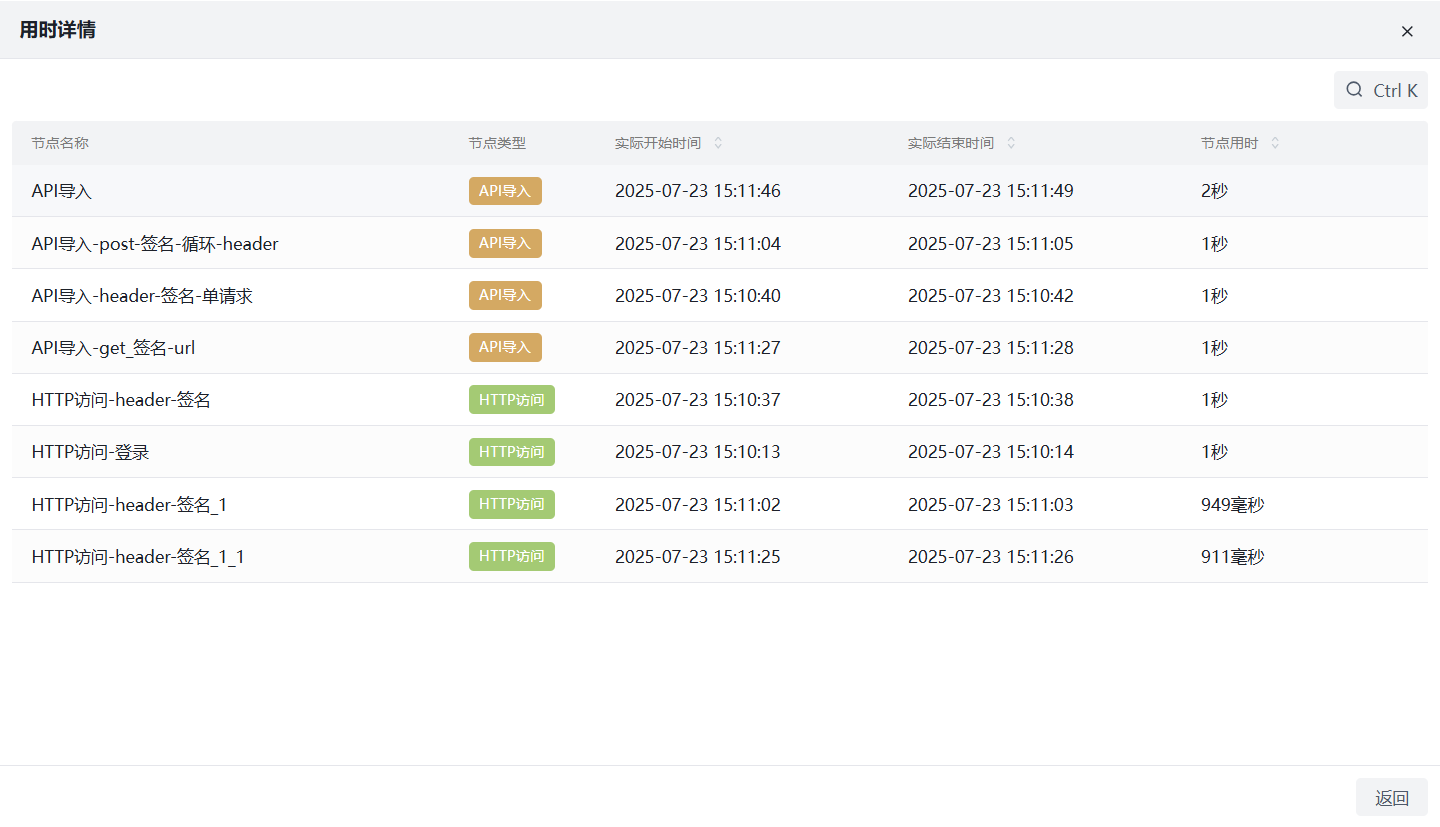Click end time 2025-07-23 15:11:03

coord(991,504)
